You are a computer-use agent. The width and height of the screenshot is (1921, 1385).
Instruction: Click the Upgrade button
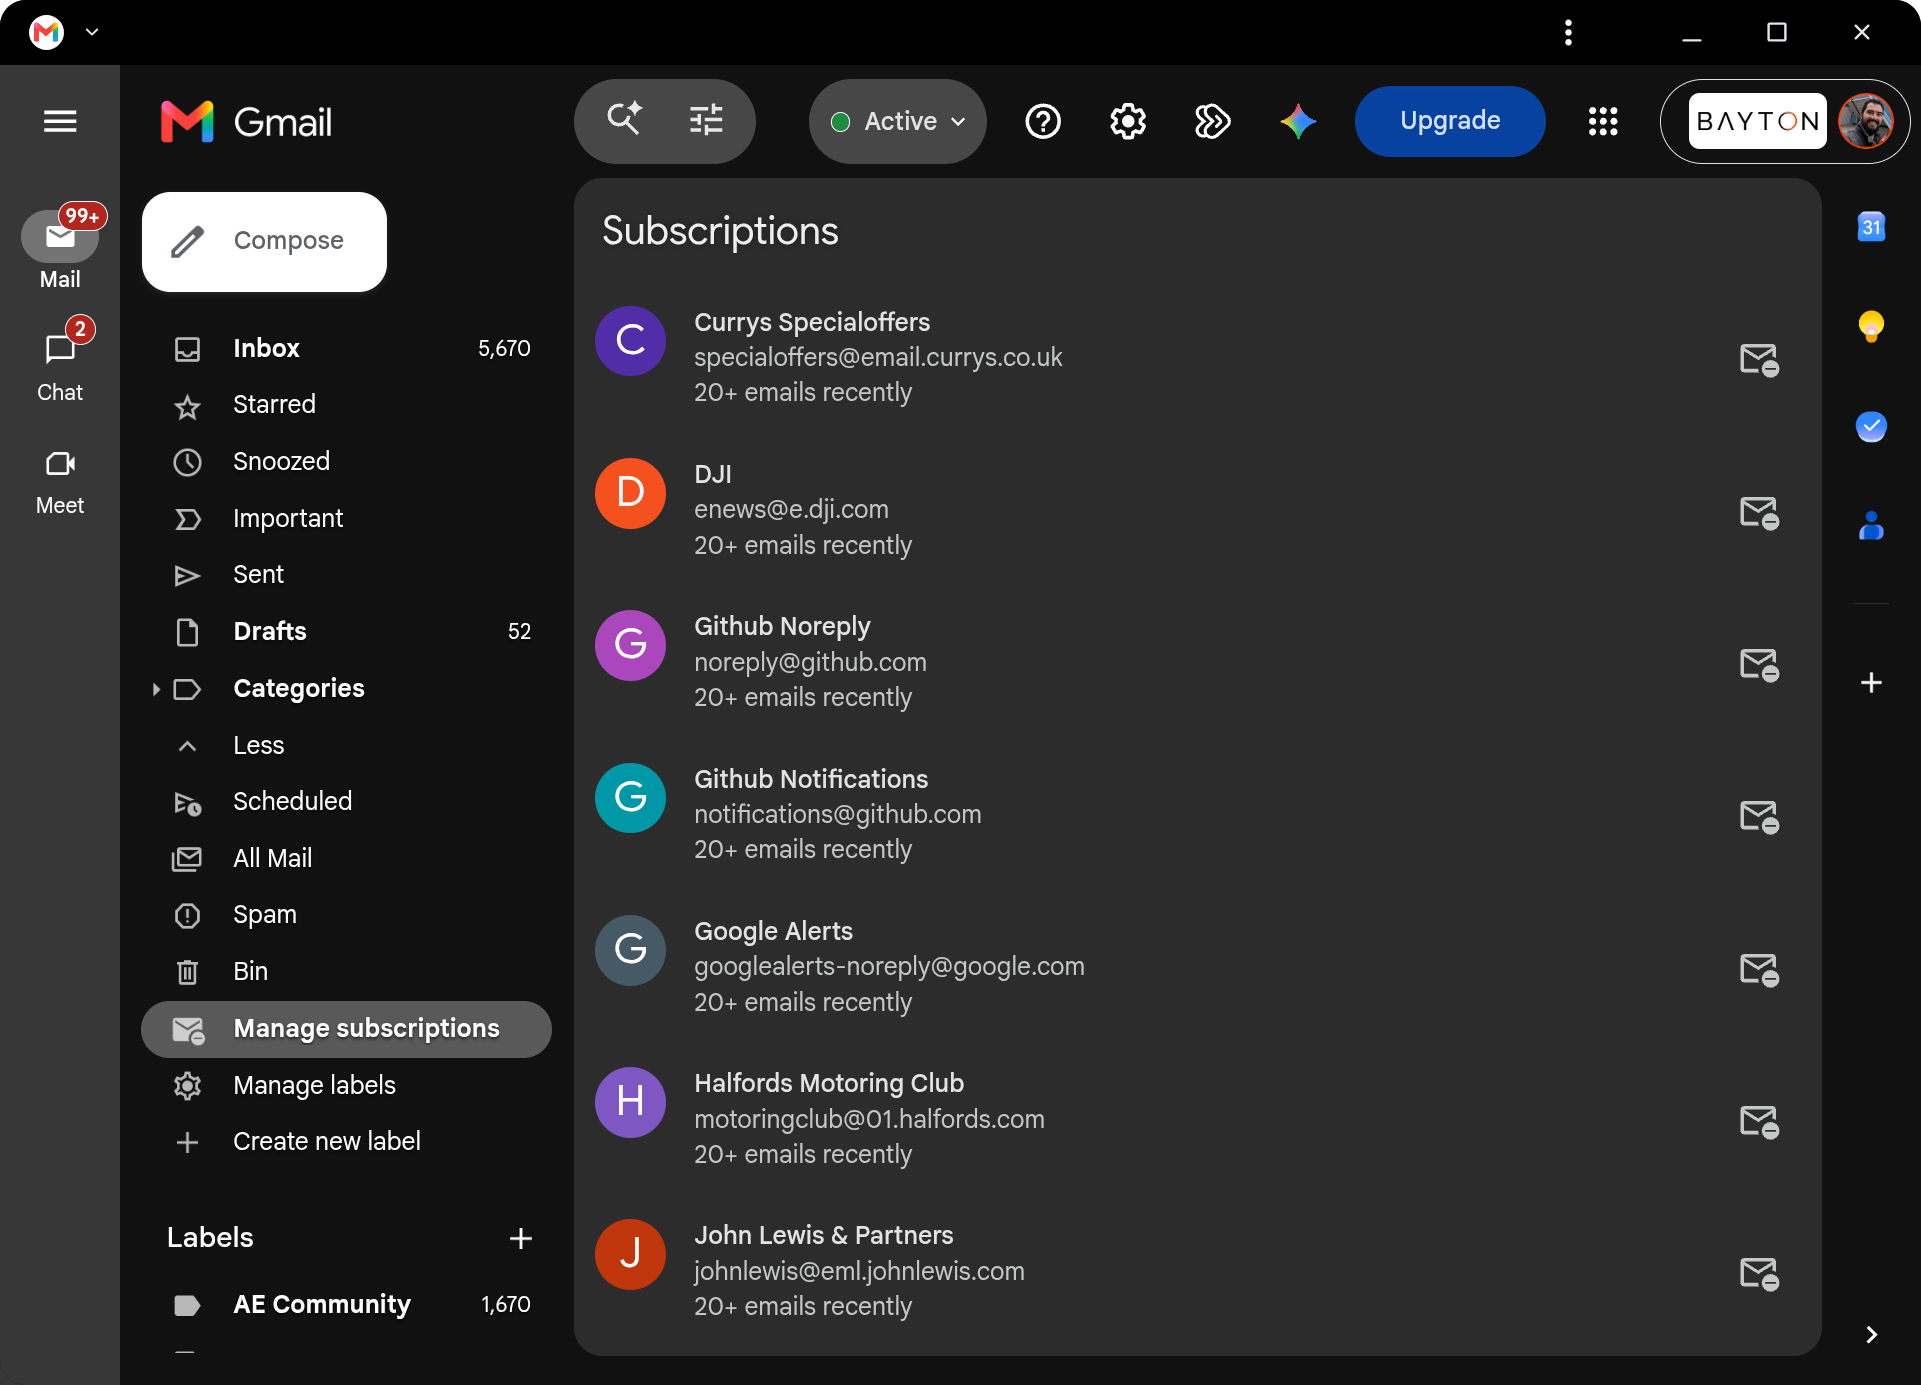click(1450, 121)
